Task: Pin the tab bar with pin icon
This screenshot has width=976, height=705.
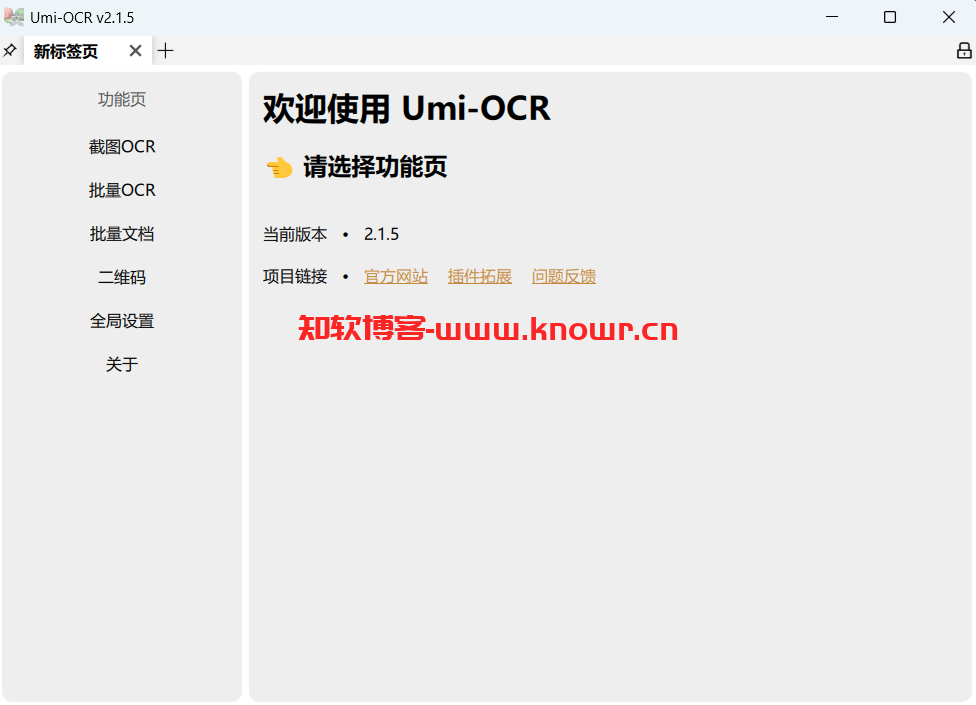Action: tap(10, 50)
